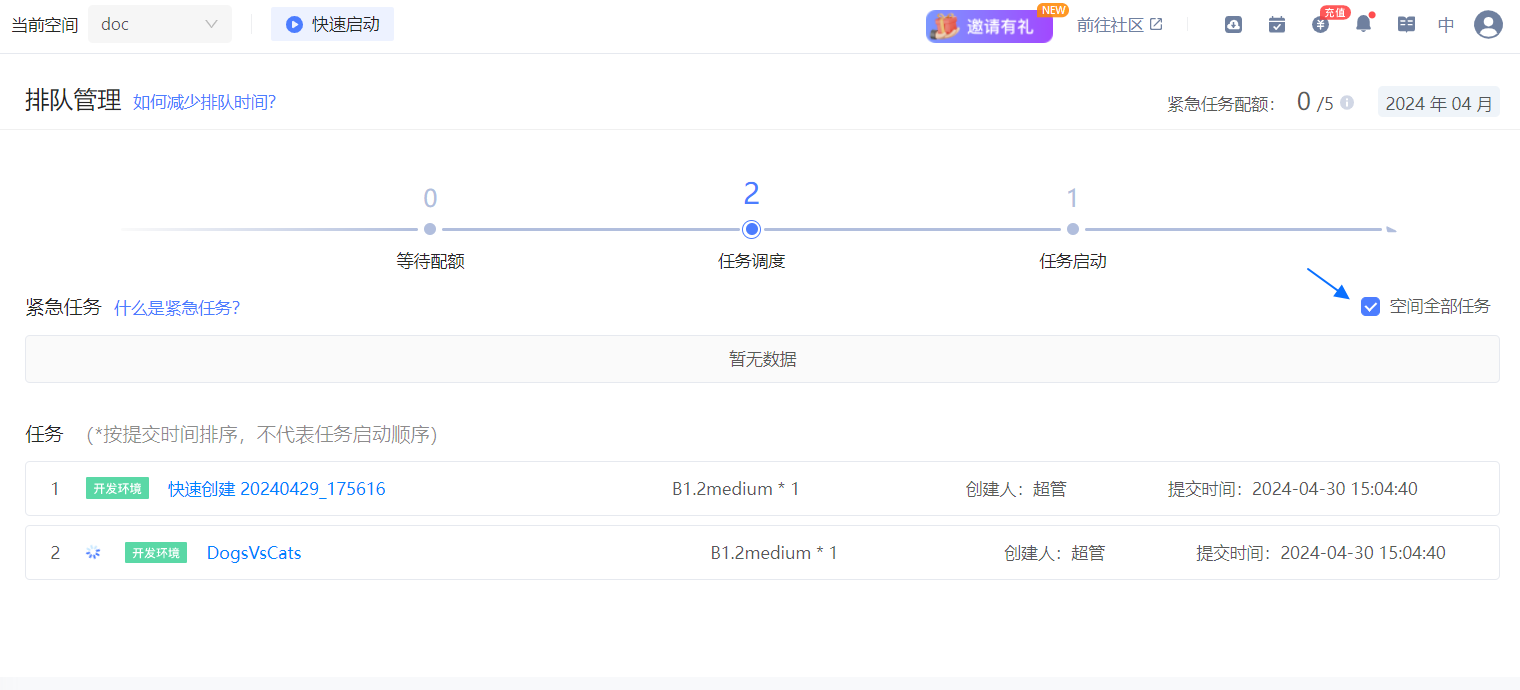Click the 邀请有礼 banner button
This screenshot has width=1520, height=690.
988,26
